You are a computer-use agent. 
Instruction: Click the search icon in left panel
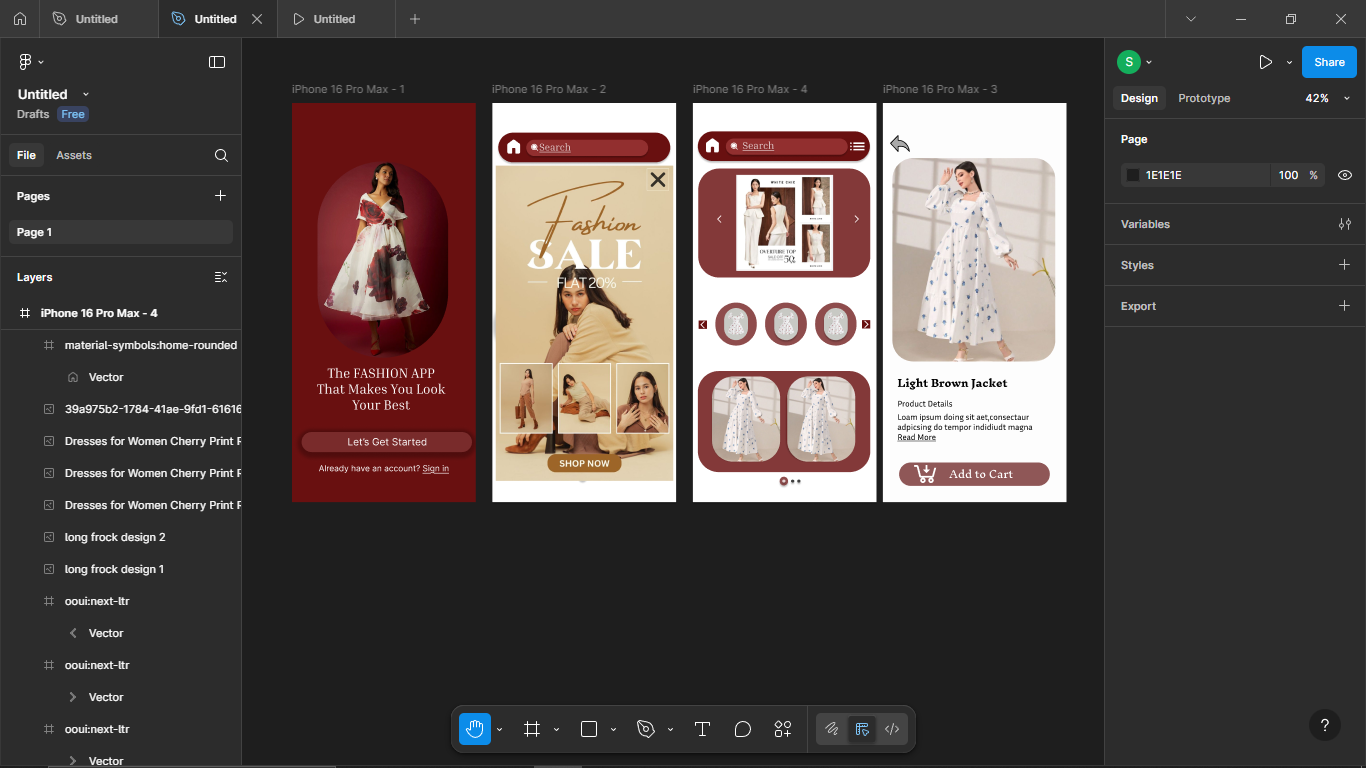[x=221, y=155]
